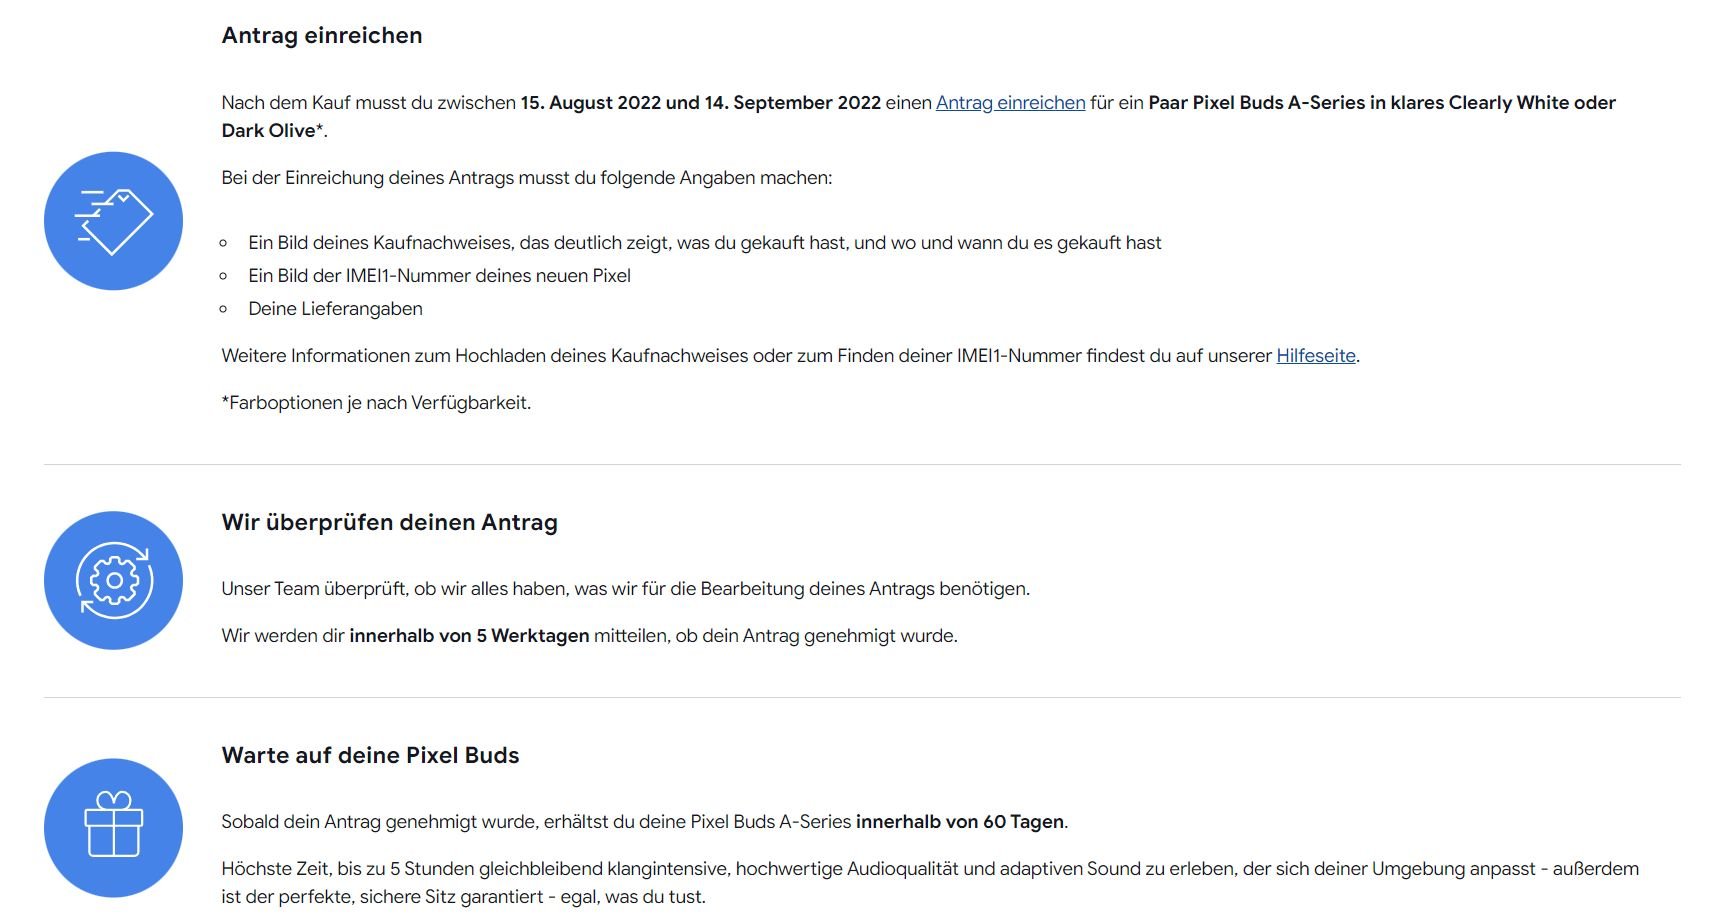
Task: Click the 'Antrag einreichen' section heading
Action: 322,36
